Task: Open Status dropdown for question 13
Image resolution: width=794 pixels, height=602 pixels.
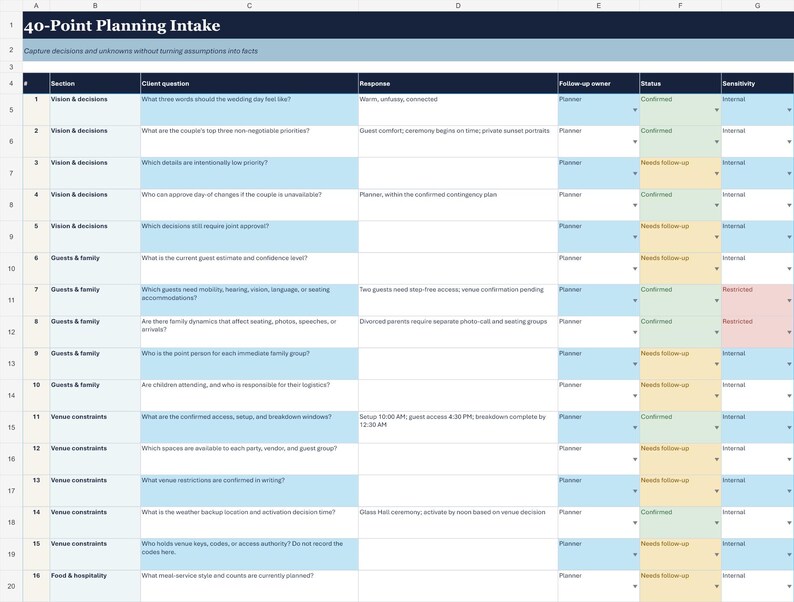Action: click(717, 491)
